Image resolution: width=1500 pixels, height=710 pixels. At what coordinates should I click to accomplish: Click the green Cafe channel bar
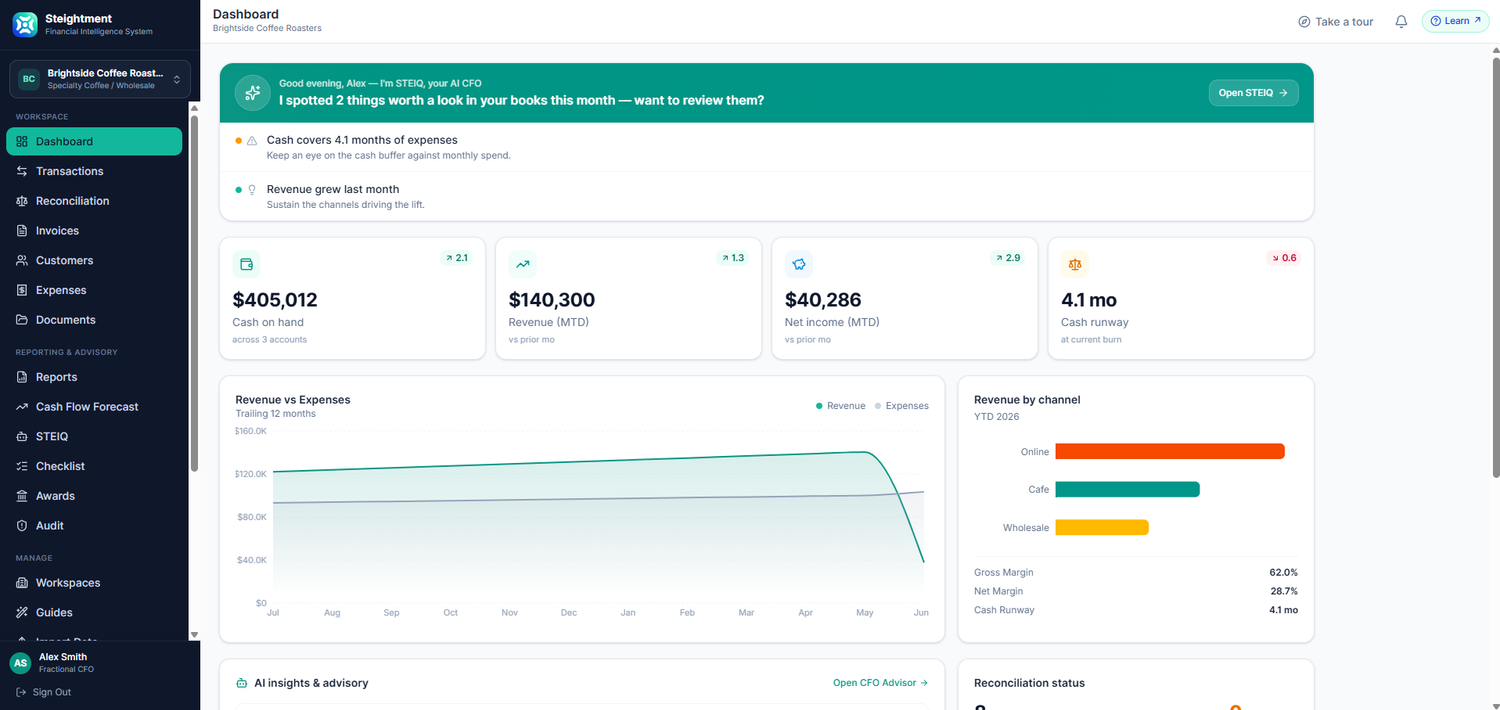click(1127, 490)
